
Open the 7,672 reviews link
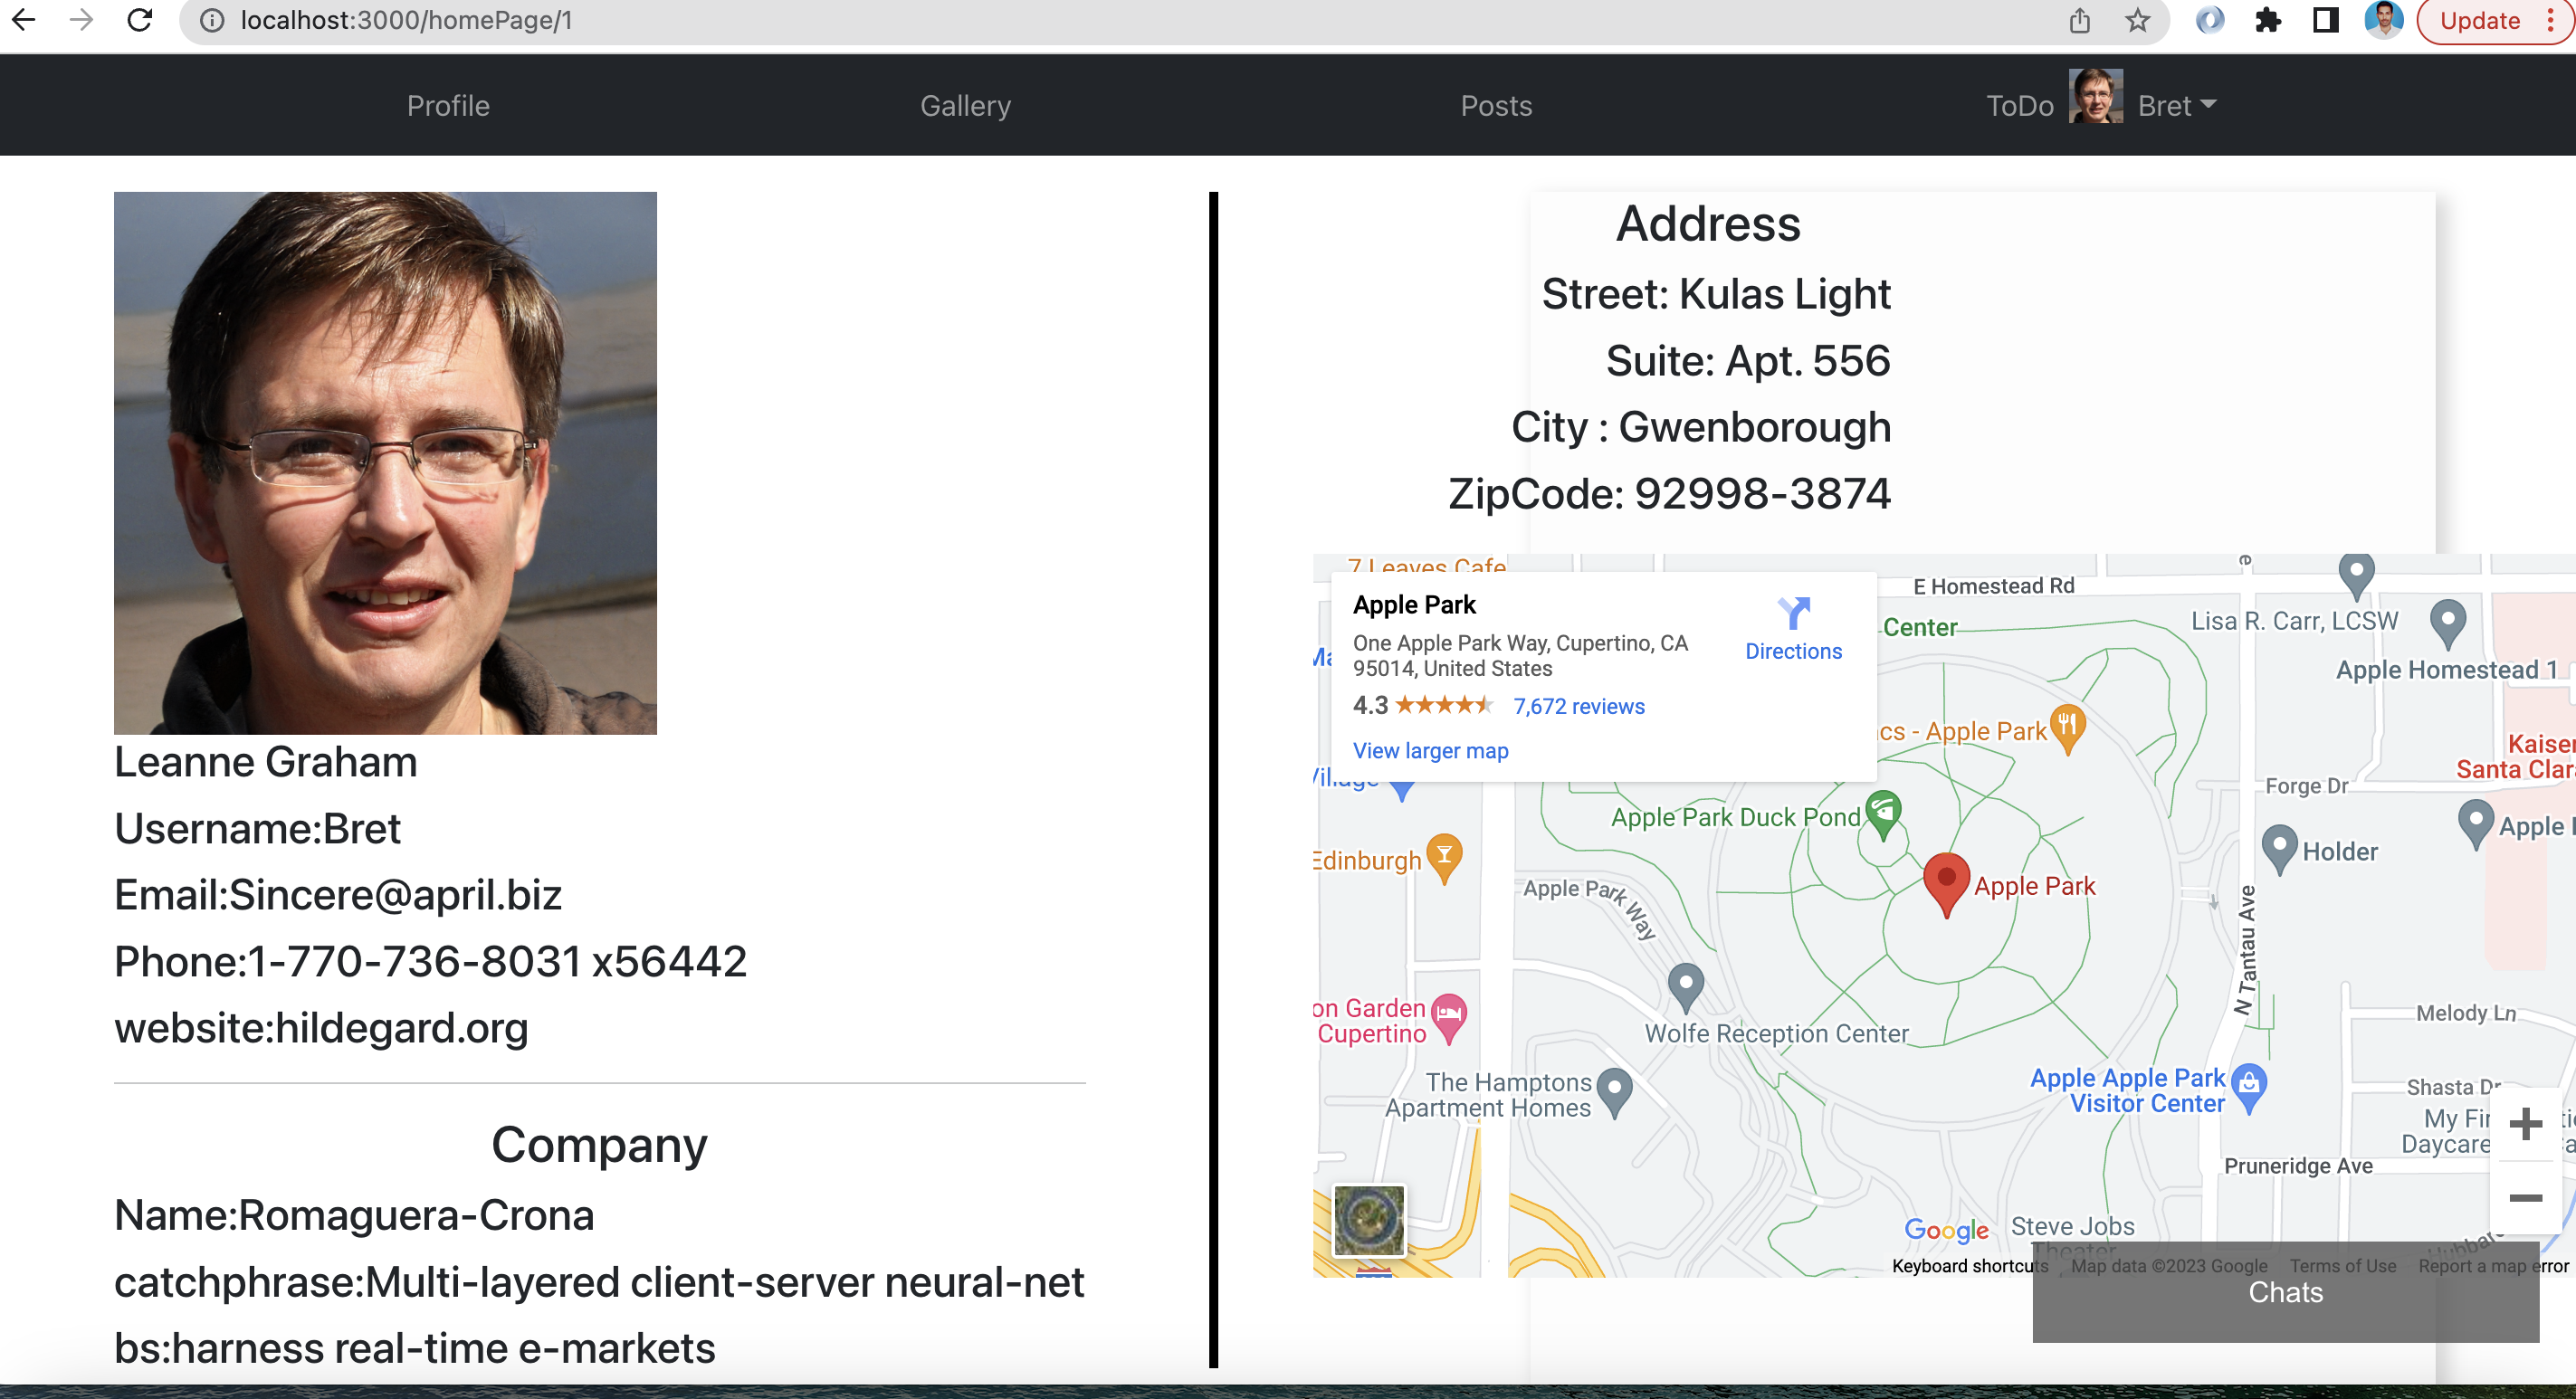point(1578,707)
